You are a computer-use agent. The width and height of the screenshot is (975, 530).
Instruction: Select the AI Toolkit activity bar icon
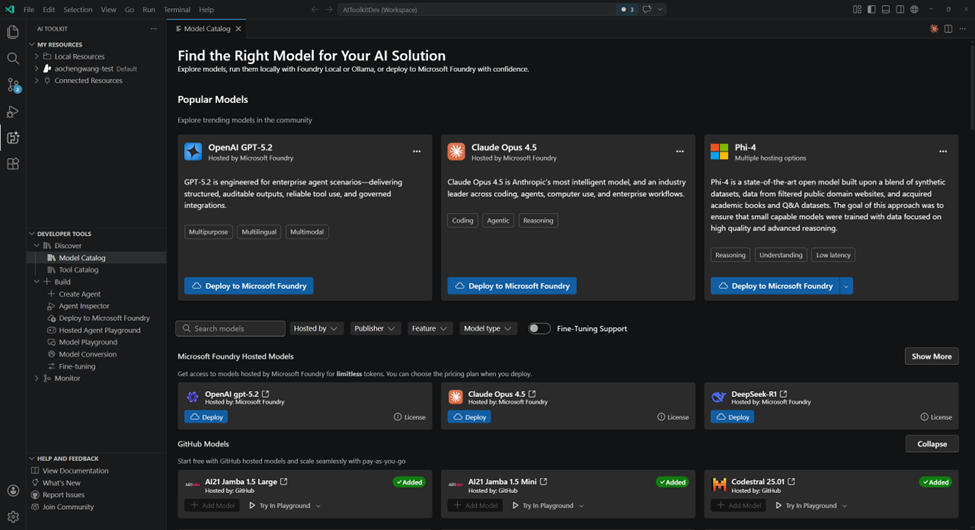point(12,138)
